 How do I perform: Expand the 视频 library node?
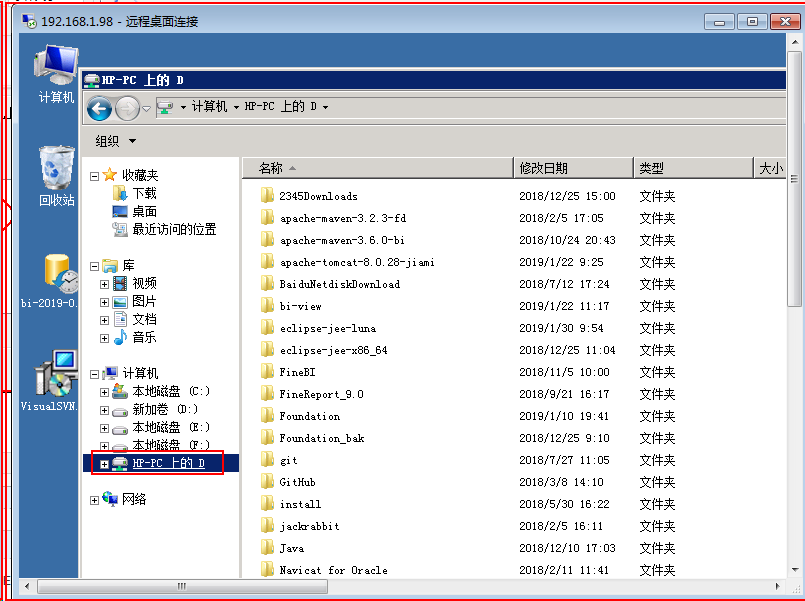pos(104,284)
